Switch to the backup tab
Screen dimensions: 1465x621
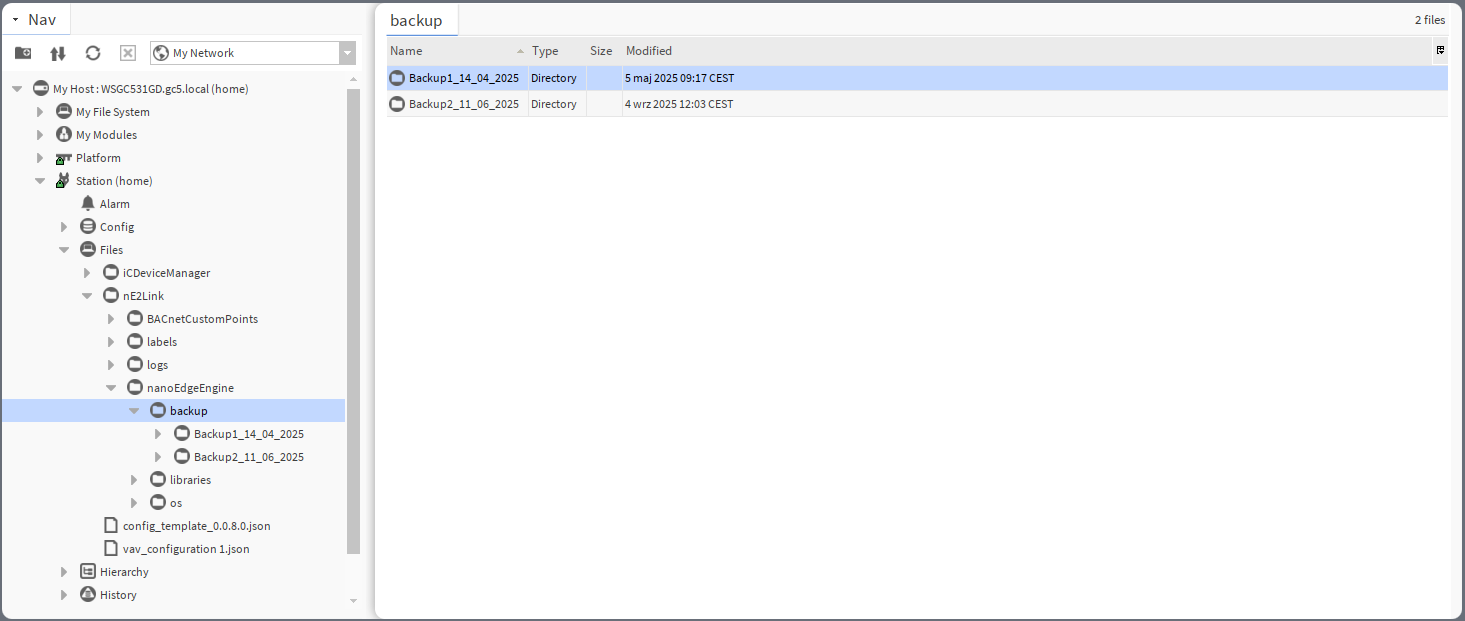pos(416,21)
